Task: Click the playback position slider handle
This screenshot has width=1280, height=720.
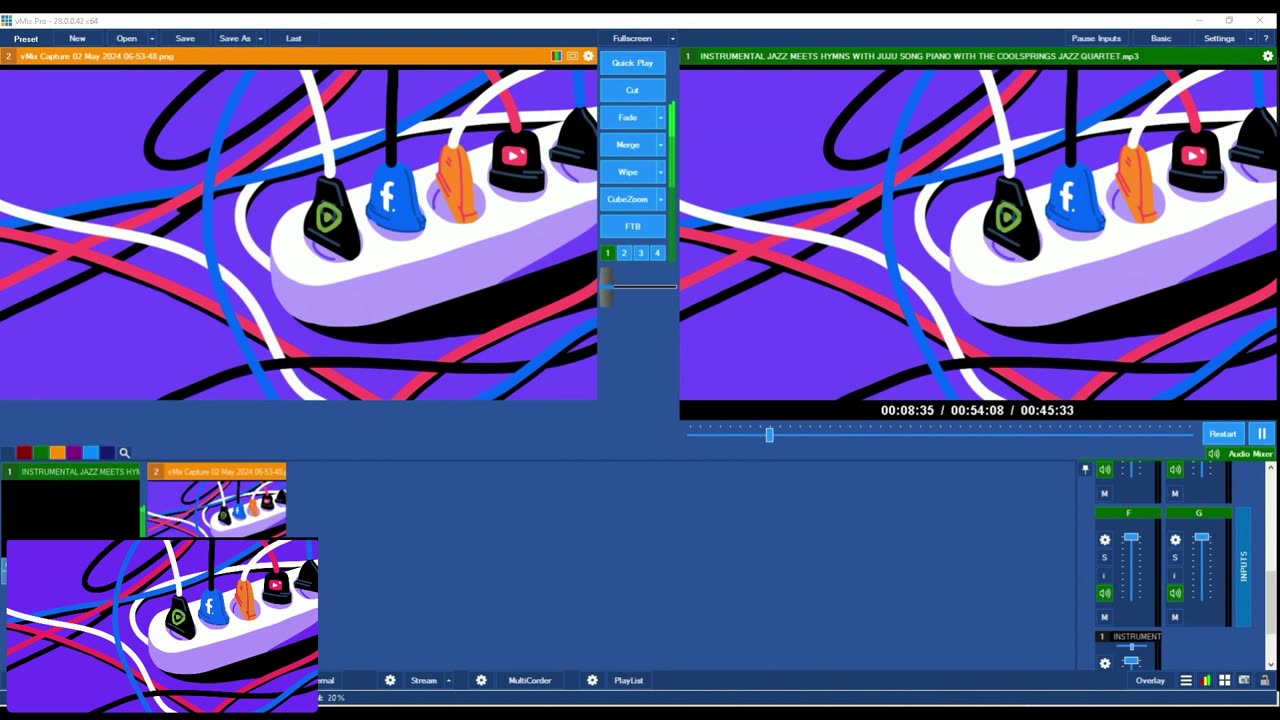Action: point(769,435)
